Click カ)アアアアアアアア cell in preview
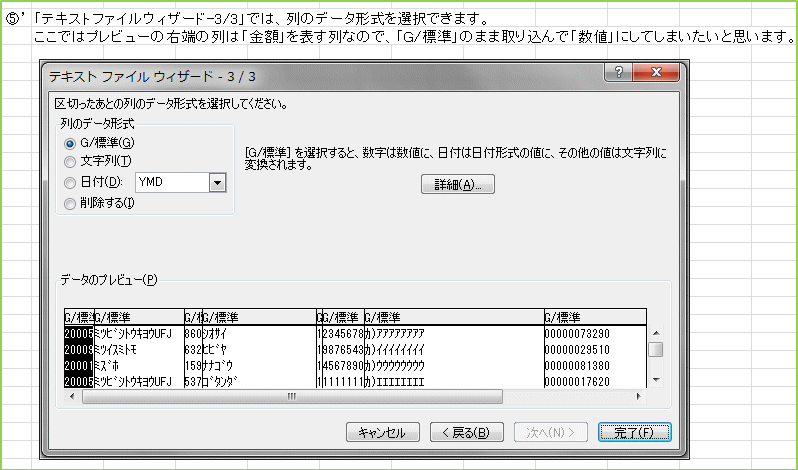The image size is (798, 470). click(x=394, y=334)
